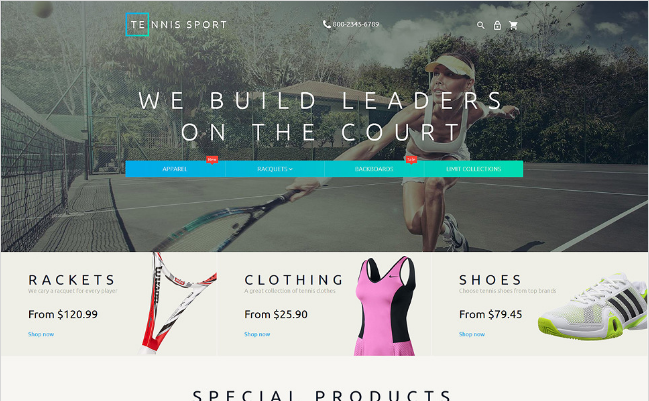The height and width of the screenshot is (401, 649).
Task: Select the Limit Collections menu item
Action: [x=474, y=169]
